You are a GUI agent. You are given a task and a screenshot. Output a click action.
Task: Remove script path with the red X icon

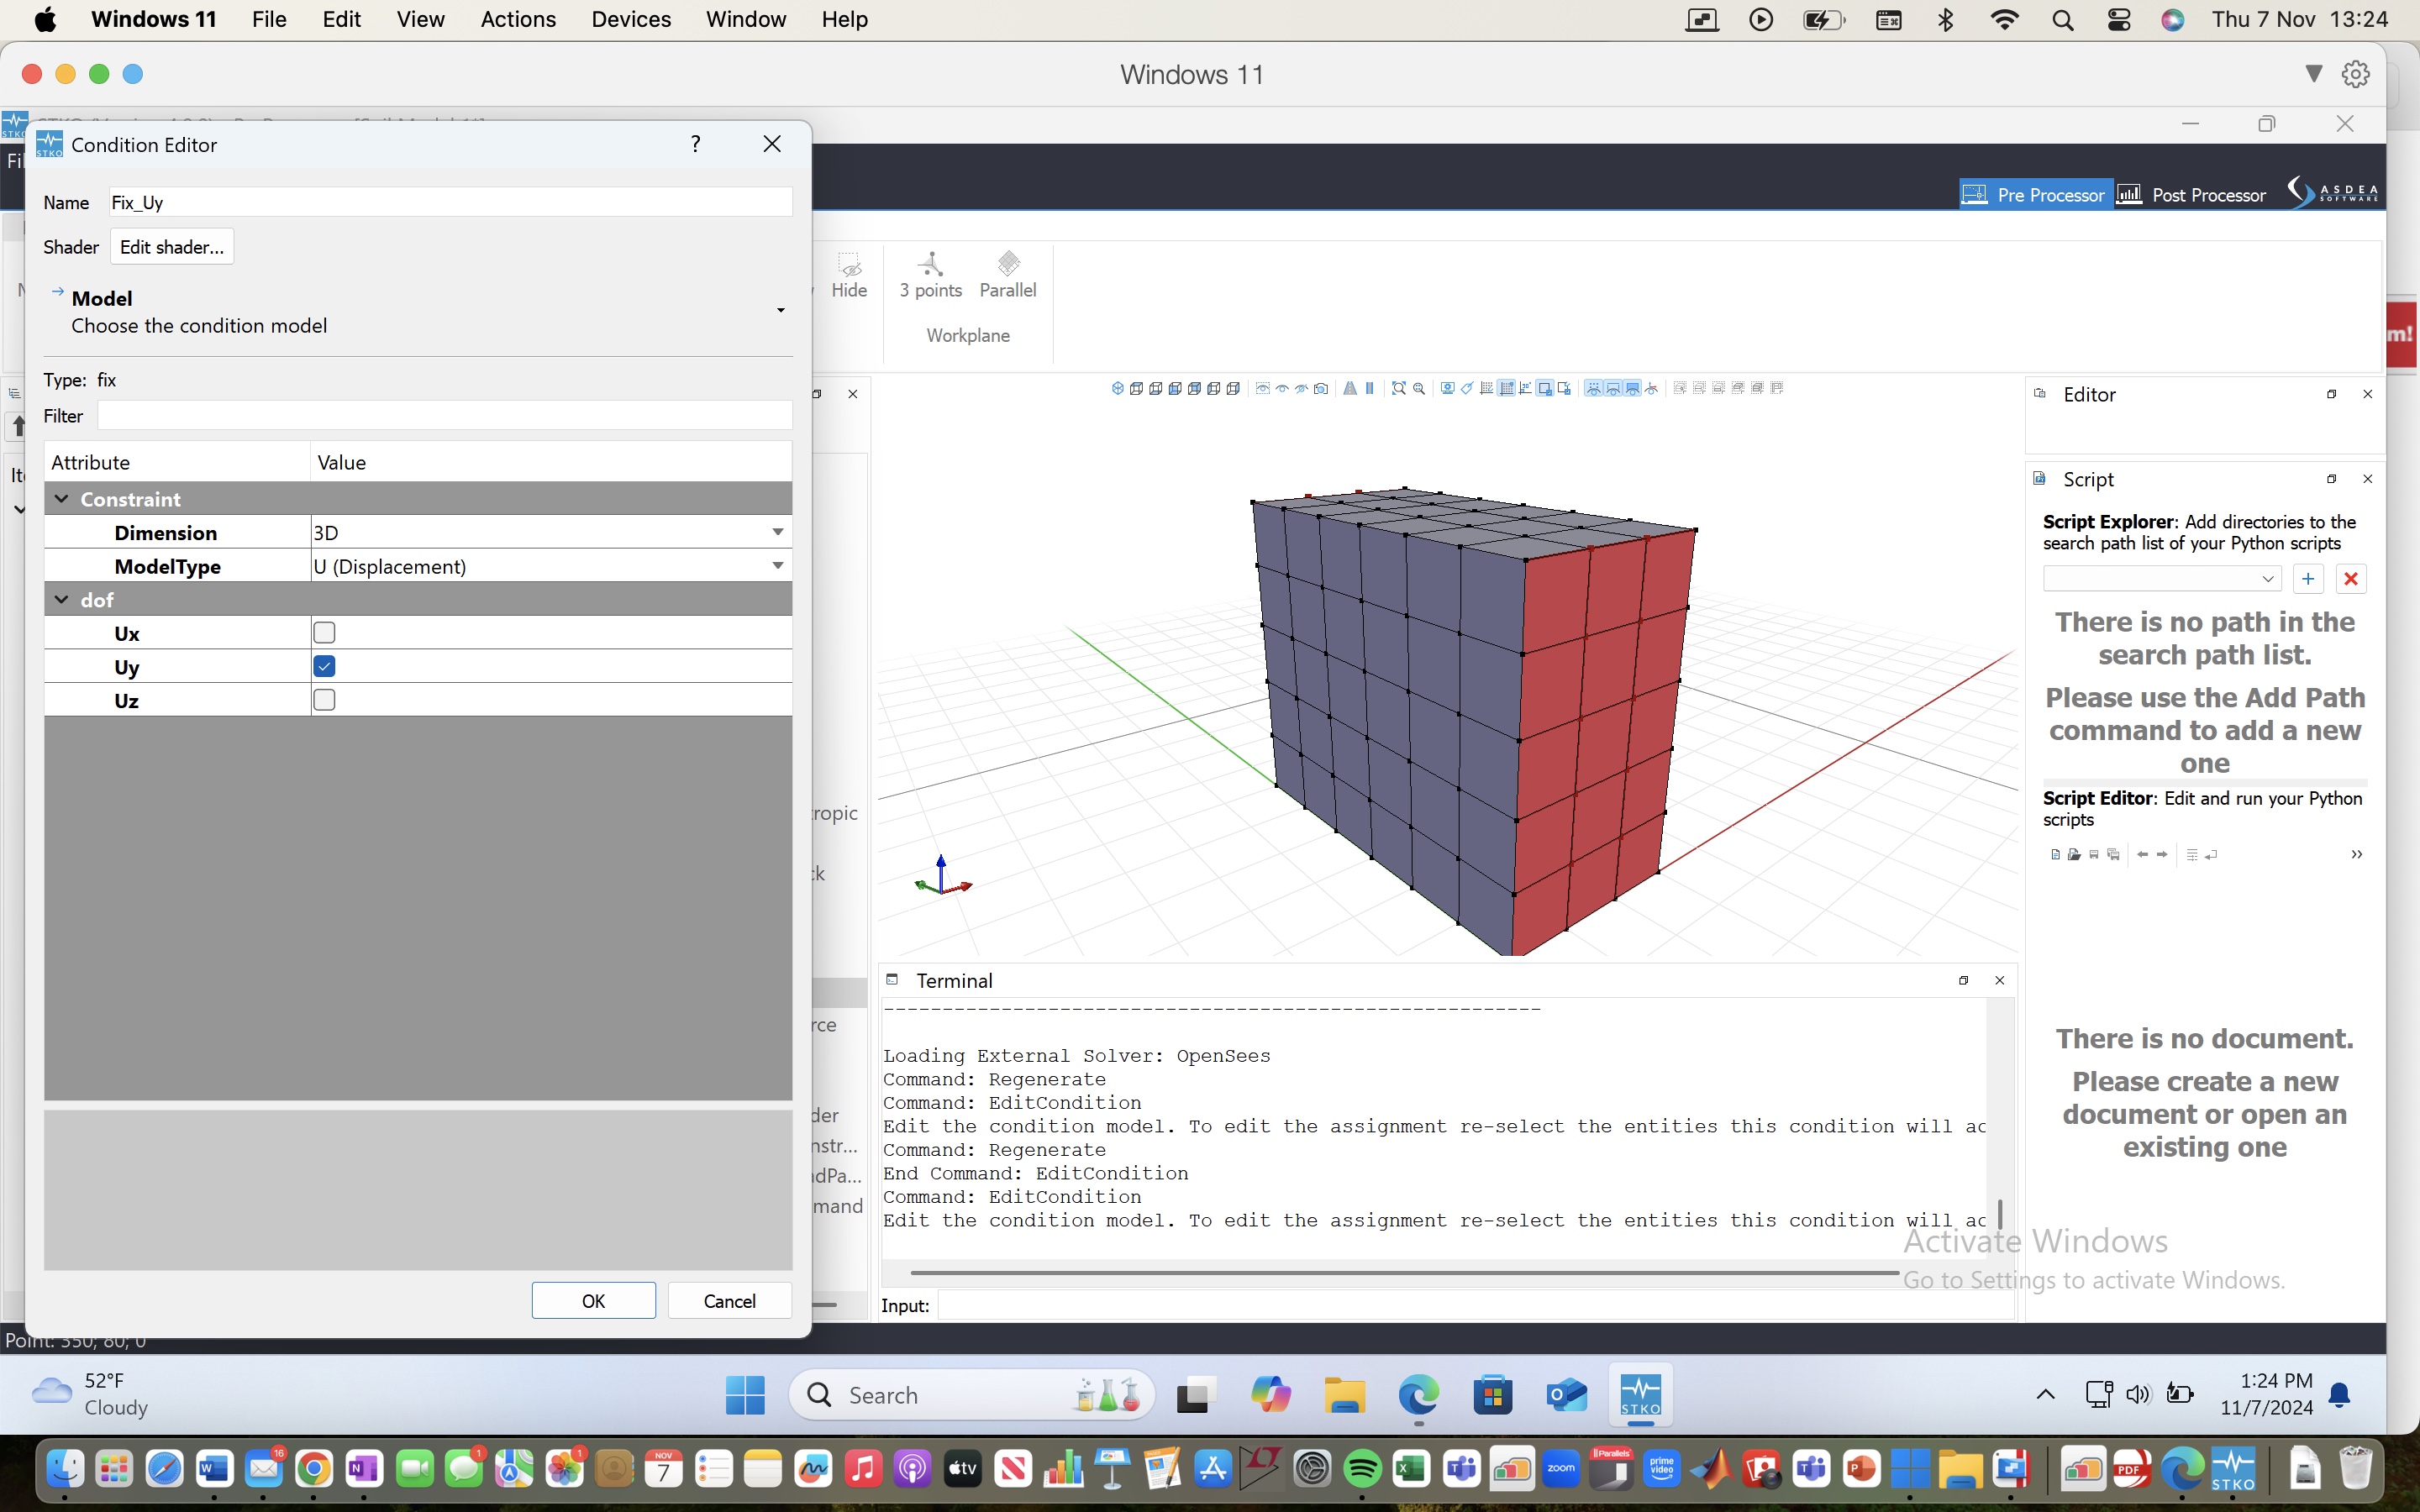click(2351, 579)
